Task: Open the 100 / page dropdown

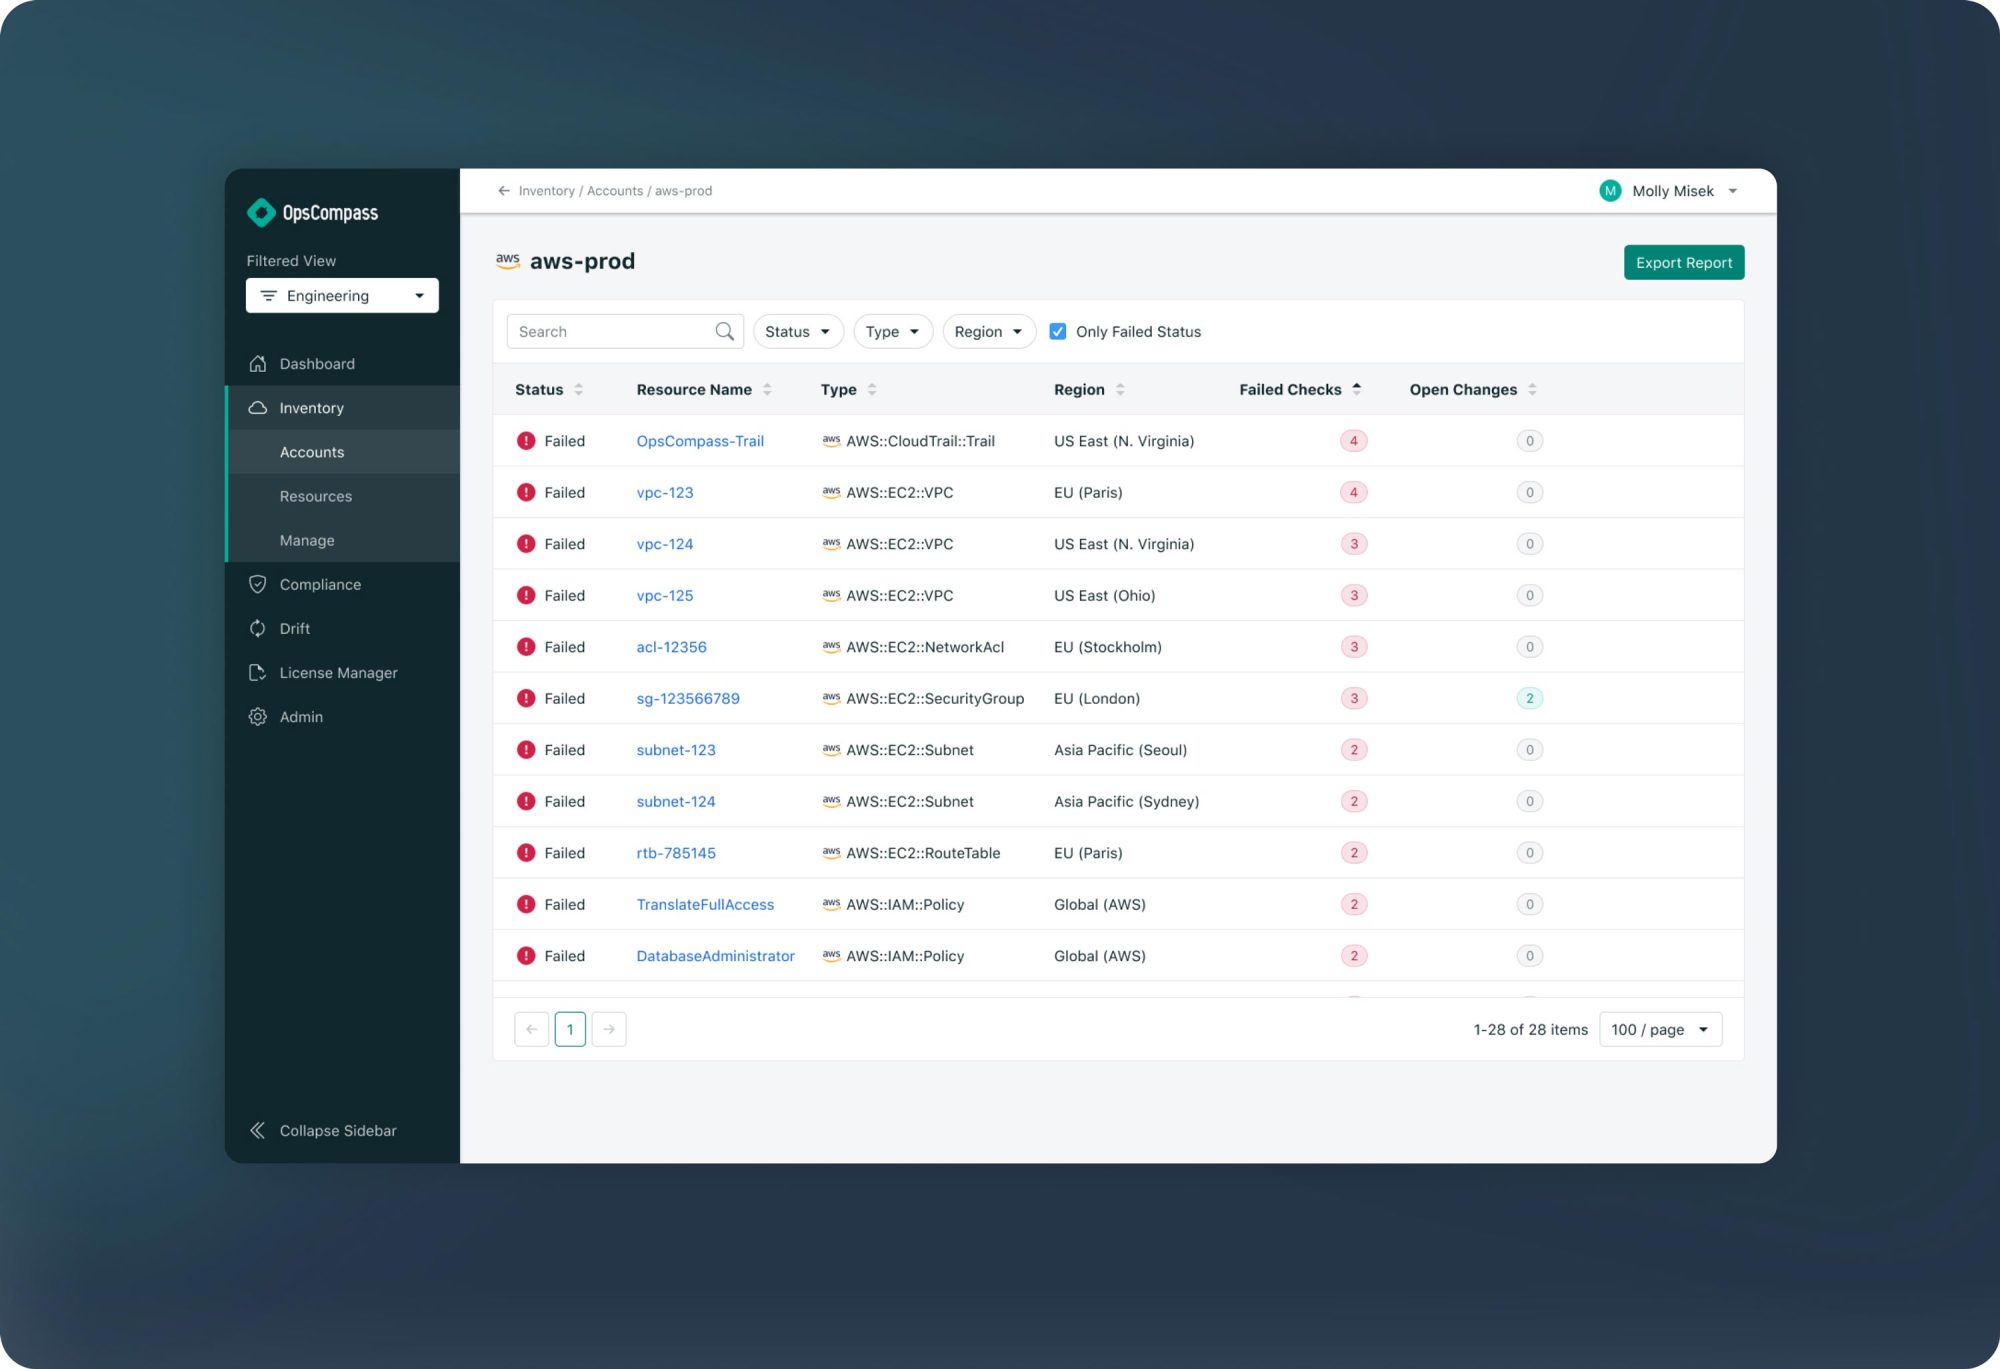Action: (x=1660, y=1029)
